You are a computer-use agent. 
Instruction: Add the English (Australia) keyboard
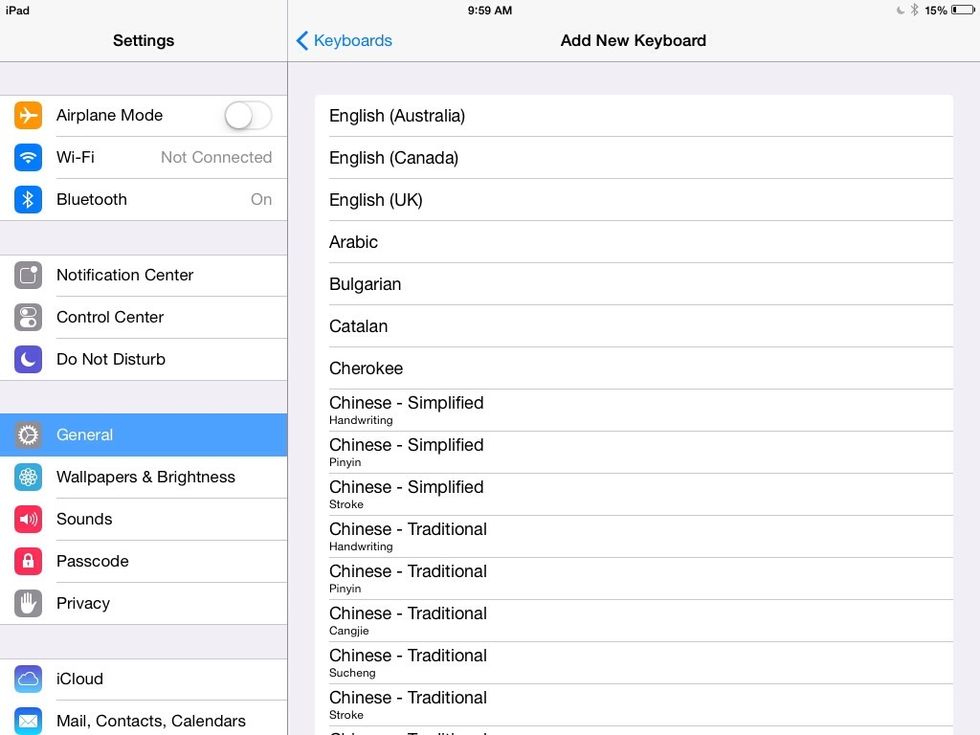click(634, 116)
